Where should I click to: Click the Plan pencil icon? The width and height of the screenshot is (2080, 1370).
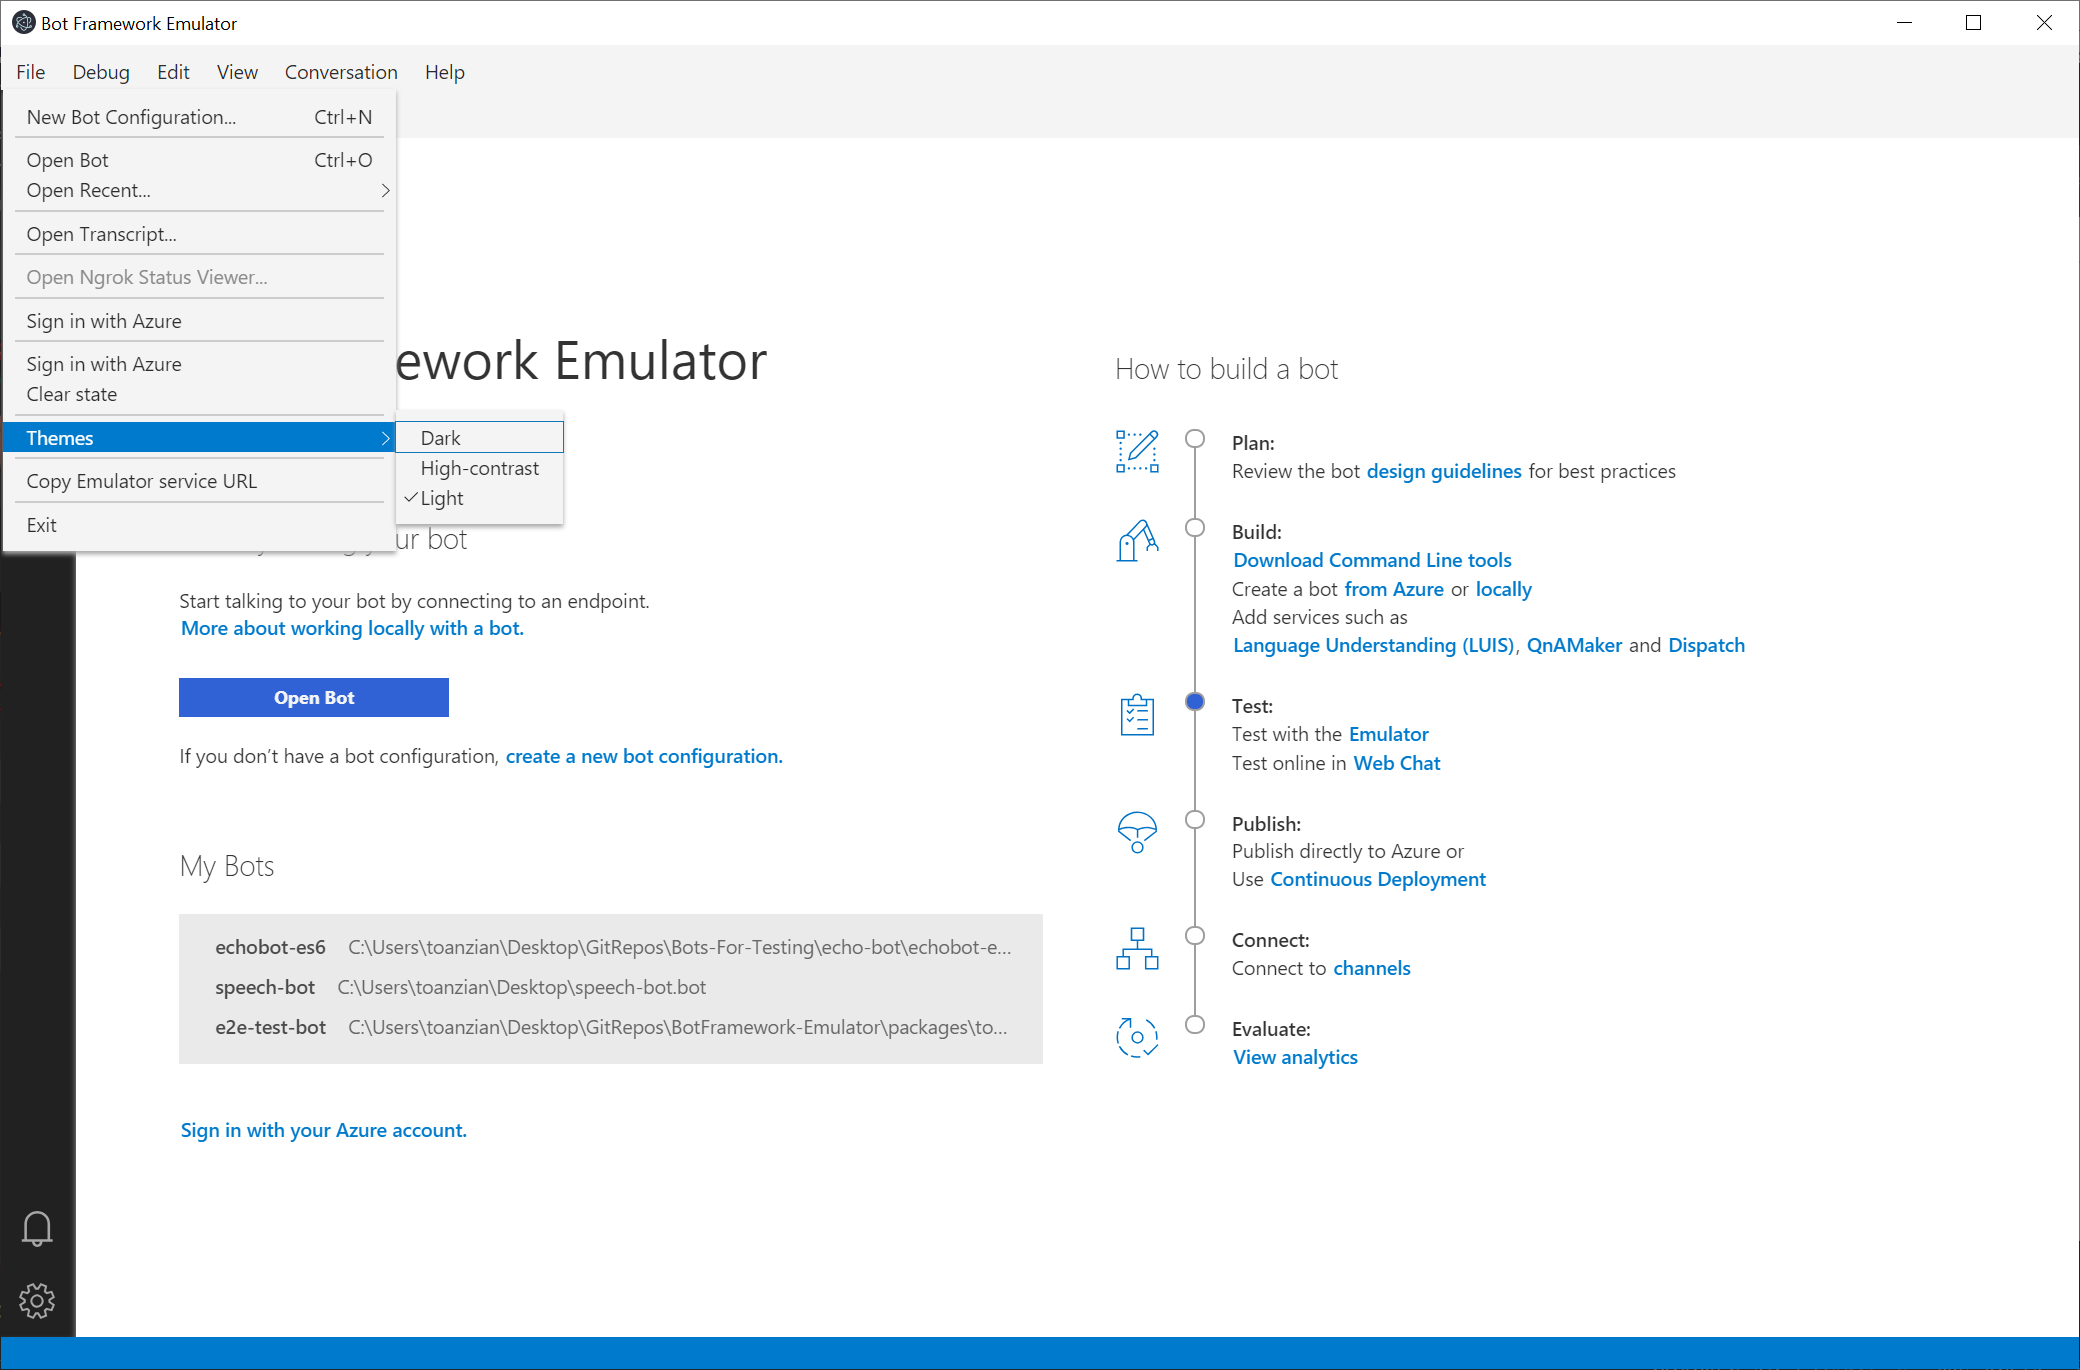coord(1137,451)
